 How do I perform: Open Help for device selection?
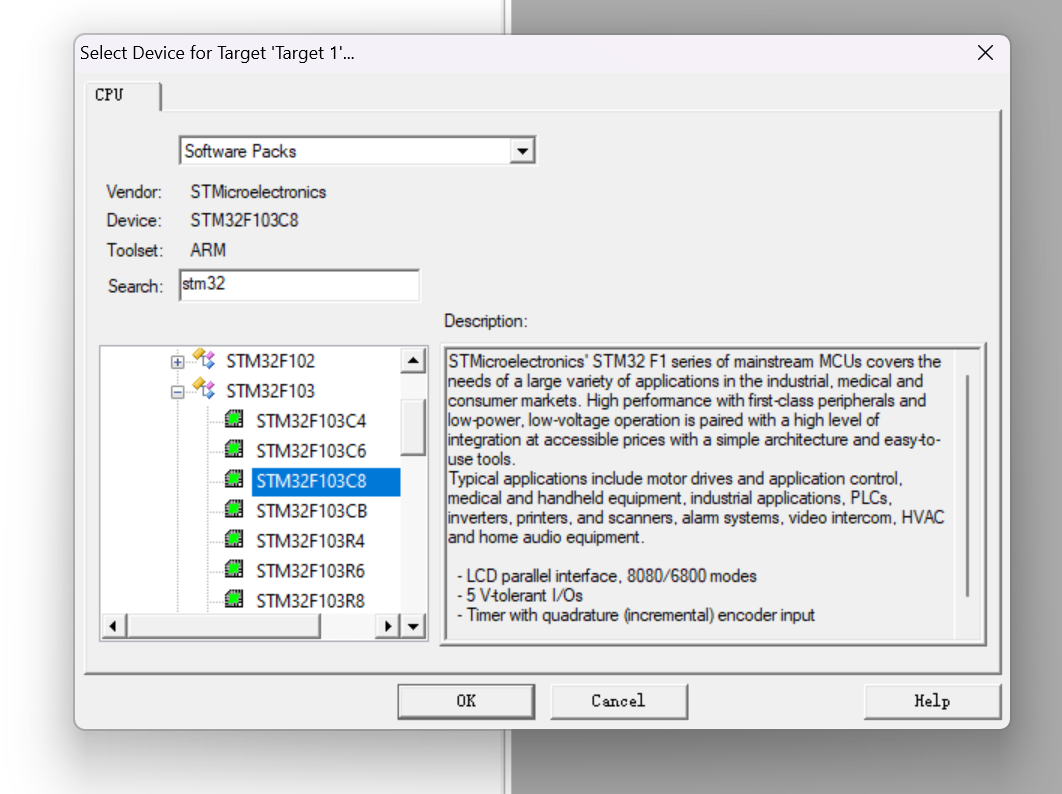(932, 701)
